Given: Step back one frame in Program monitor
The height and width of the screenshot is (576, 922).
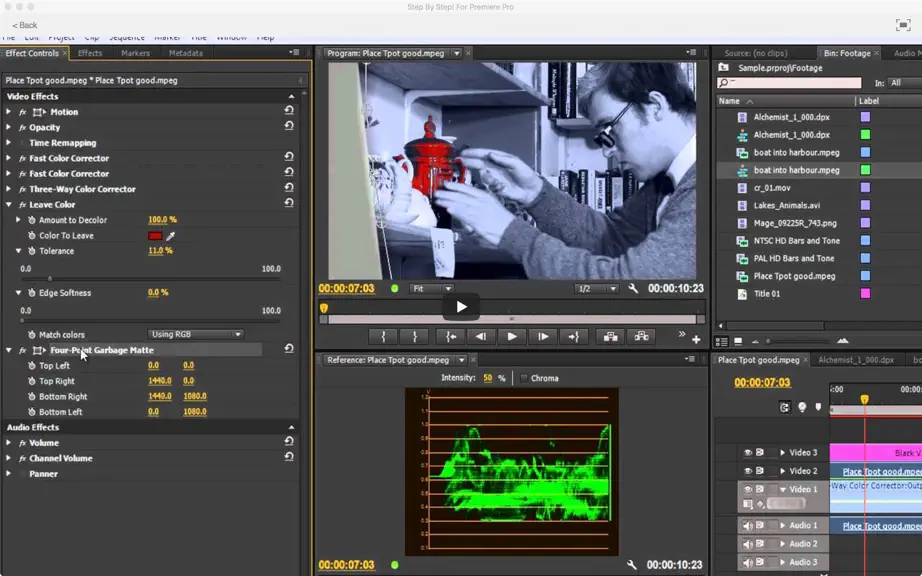Looking at the screenshot, I should tap(481, 337).
